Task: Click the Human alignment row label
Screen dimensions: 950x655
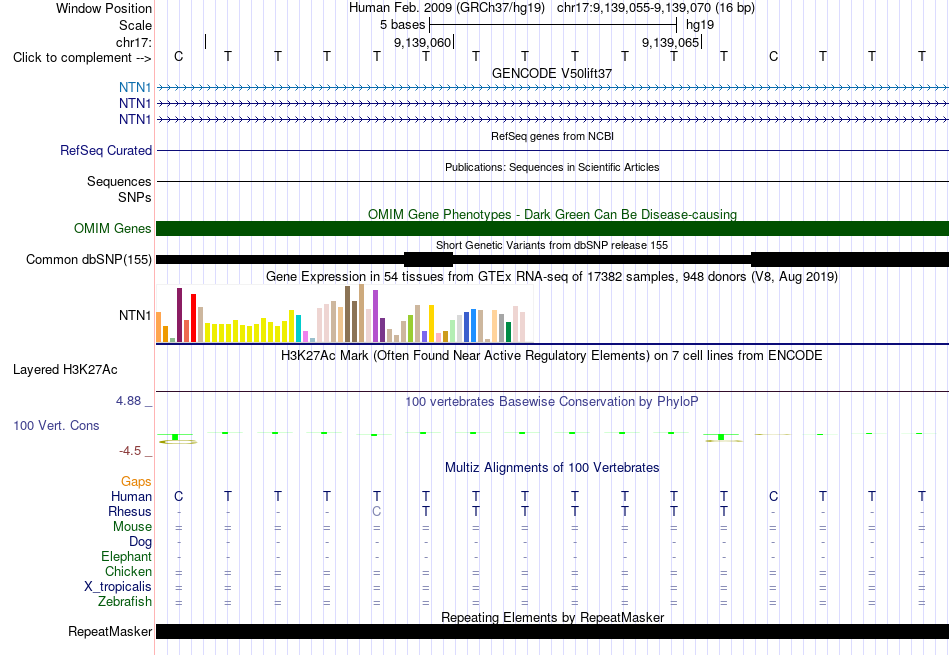Action: pyautogui.click(x=131, y=496)
